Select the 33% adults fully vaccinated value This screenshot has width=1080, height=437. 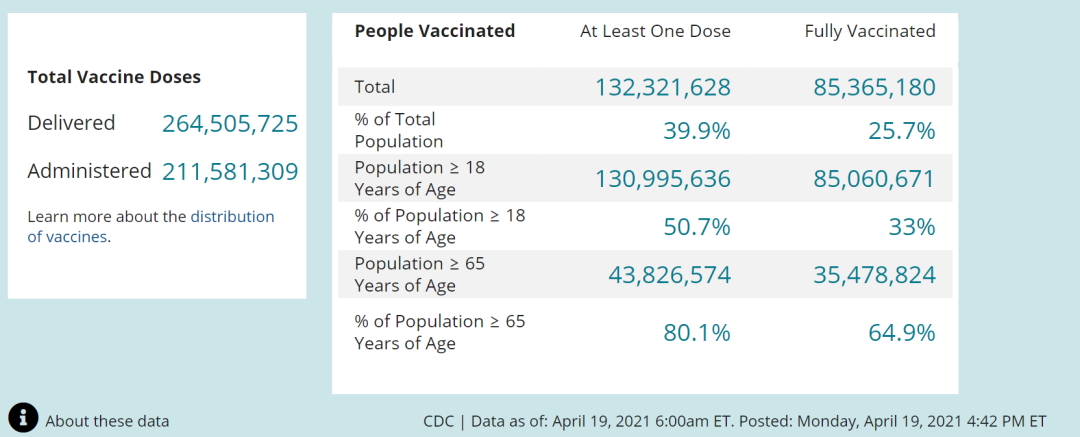coord(912,227)
